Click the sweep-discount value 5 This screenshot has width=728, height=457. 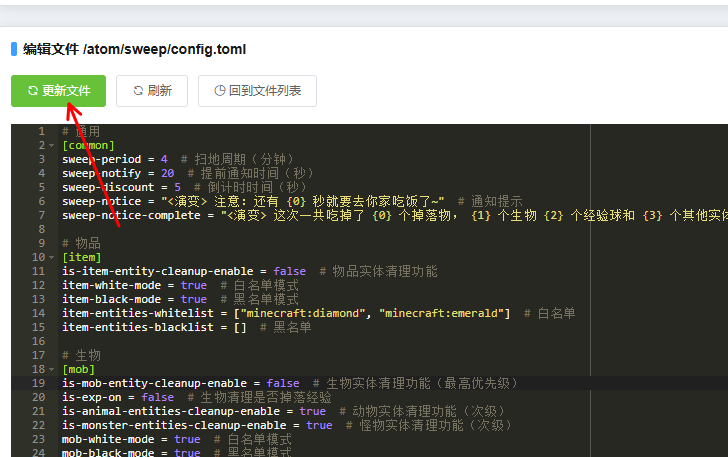(x=177, y=187)
